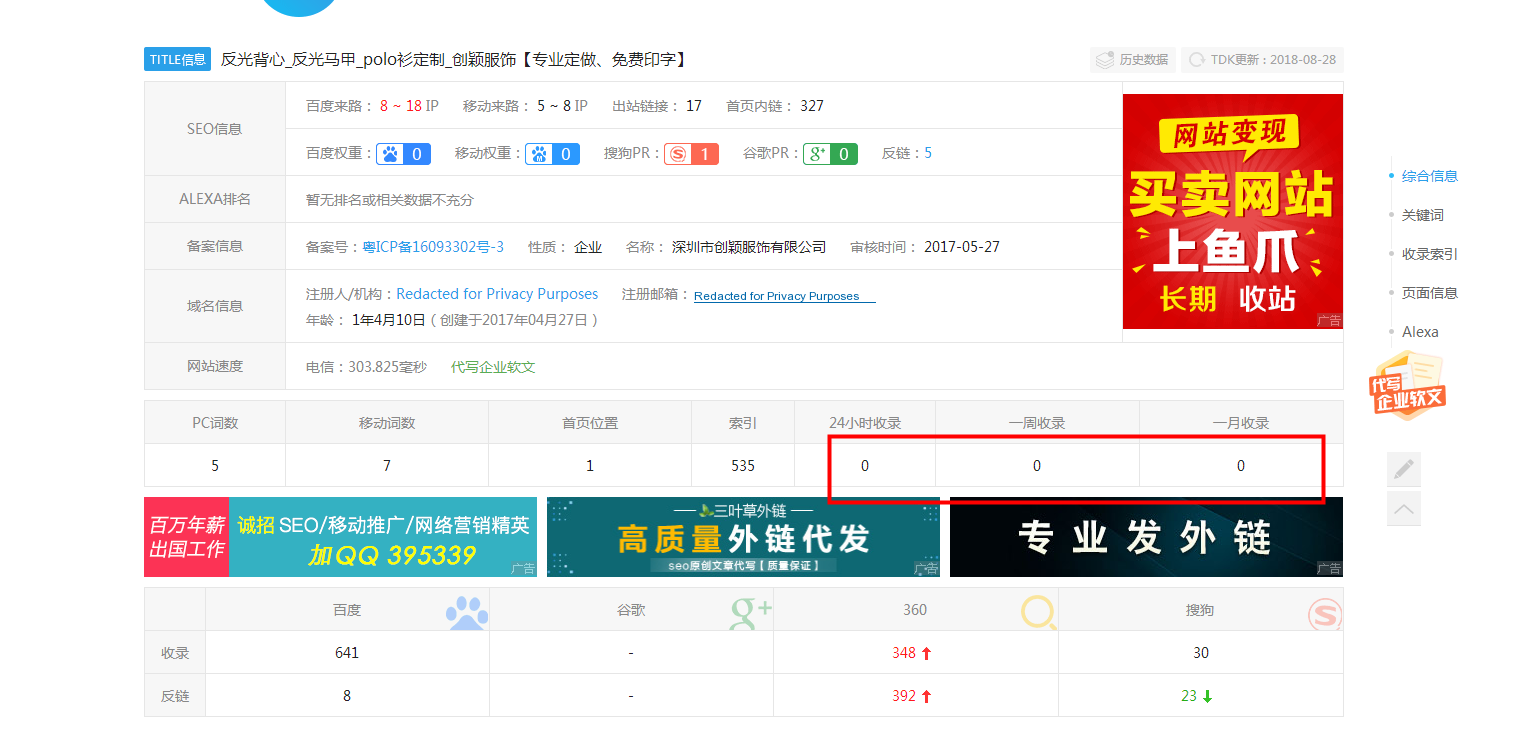The image size is (1529, 729).
Task: Click the mobile weight paw badge
Action: pos(553,154)
